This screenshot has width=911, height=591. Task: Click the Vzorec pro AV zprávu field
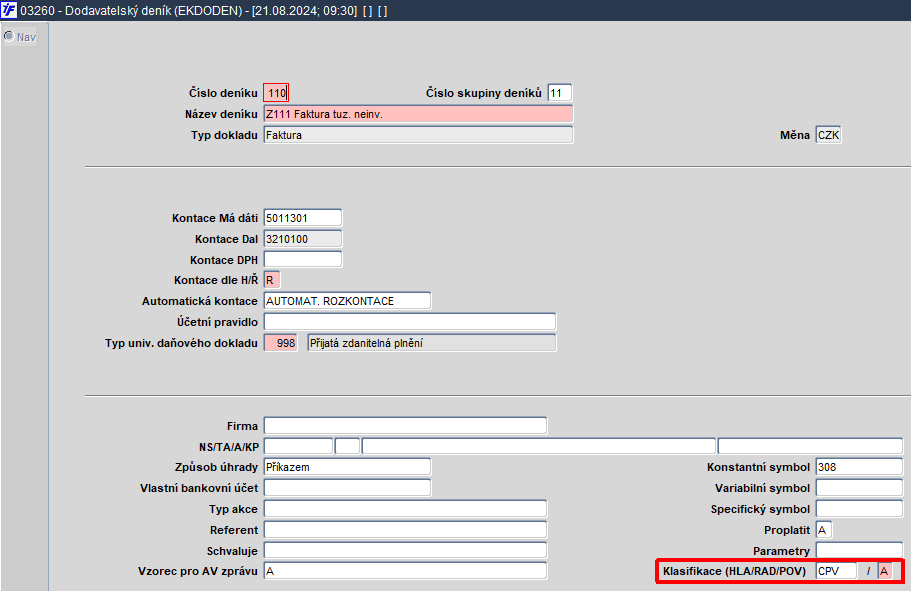pyautogui.click(x=405, y=571)
